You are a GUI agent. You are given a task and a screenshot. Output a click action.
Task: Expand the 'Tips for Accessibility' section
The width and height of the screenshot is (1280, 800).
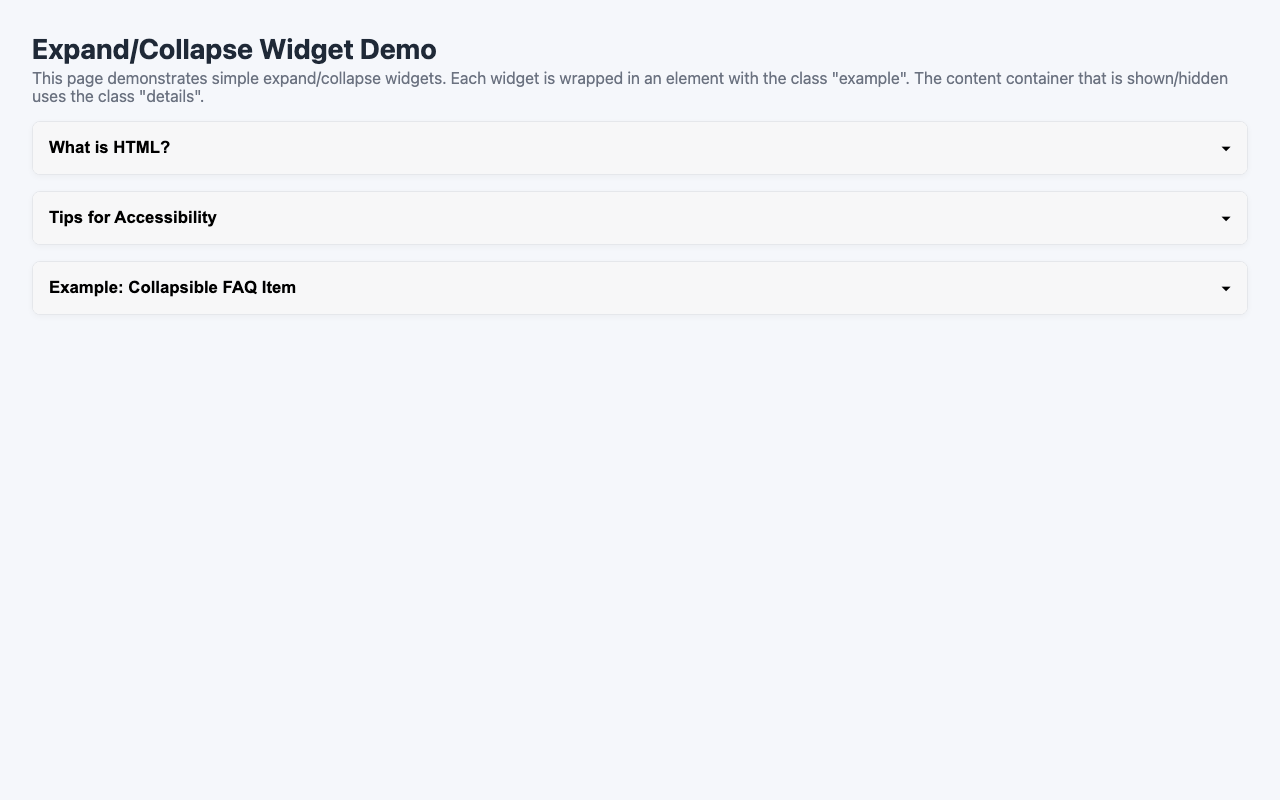(x=640, y=217)
